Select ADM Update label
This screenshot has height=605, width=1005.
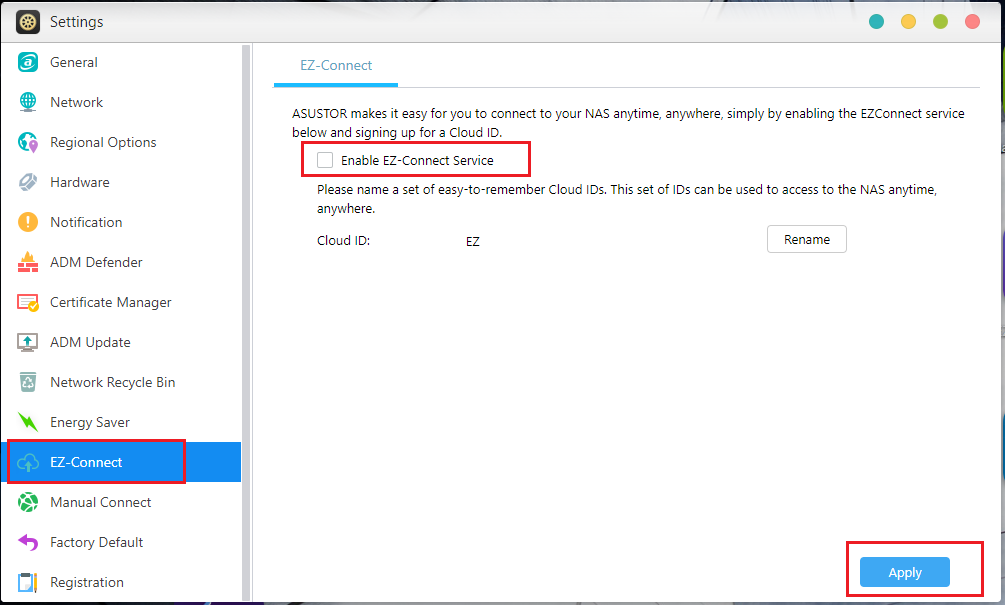90,342
